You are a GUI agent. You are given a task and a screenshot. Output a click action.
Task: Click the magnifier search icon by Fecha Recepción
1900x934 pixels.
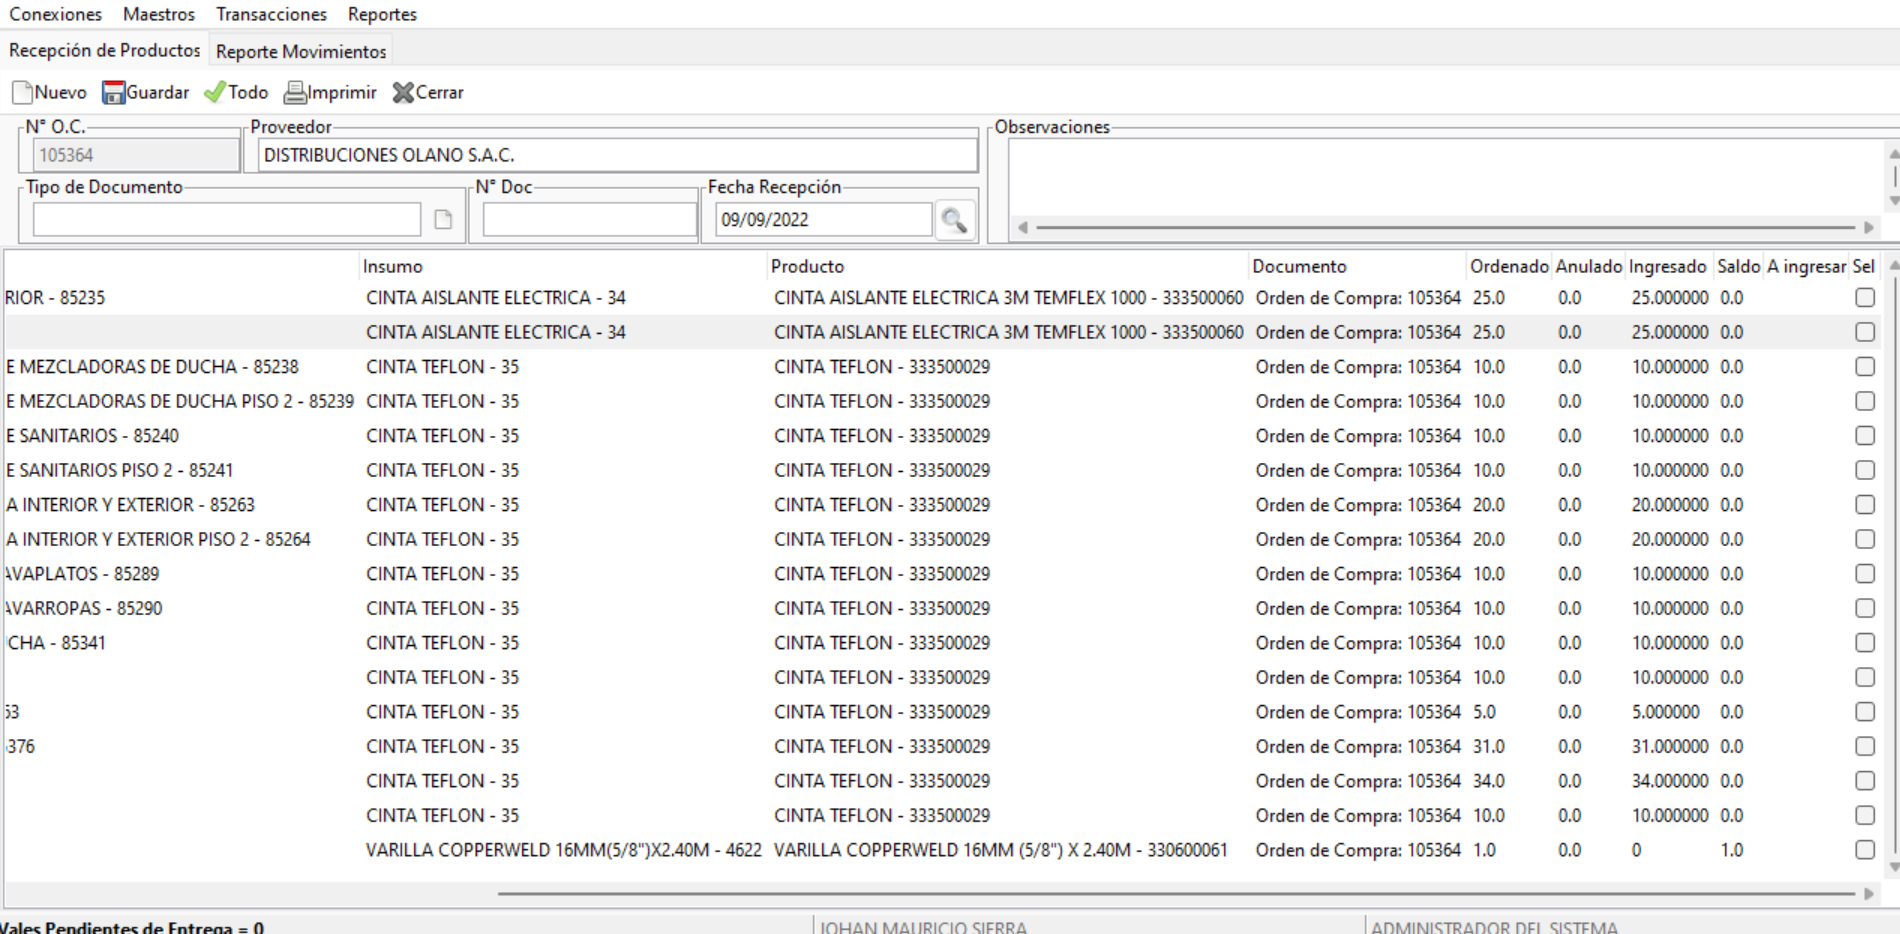(954, 220)
